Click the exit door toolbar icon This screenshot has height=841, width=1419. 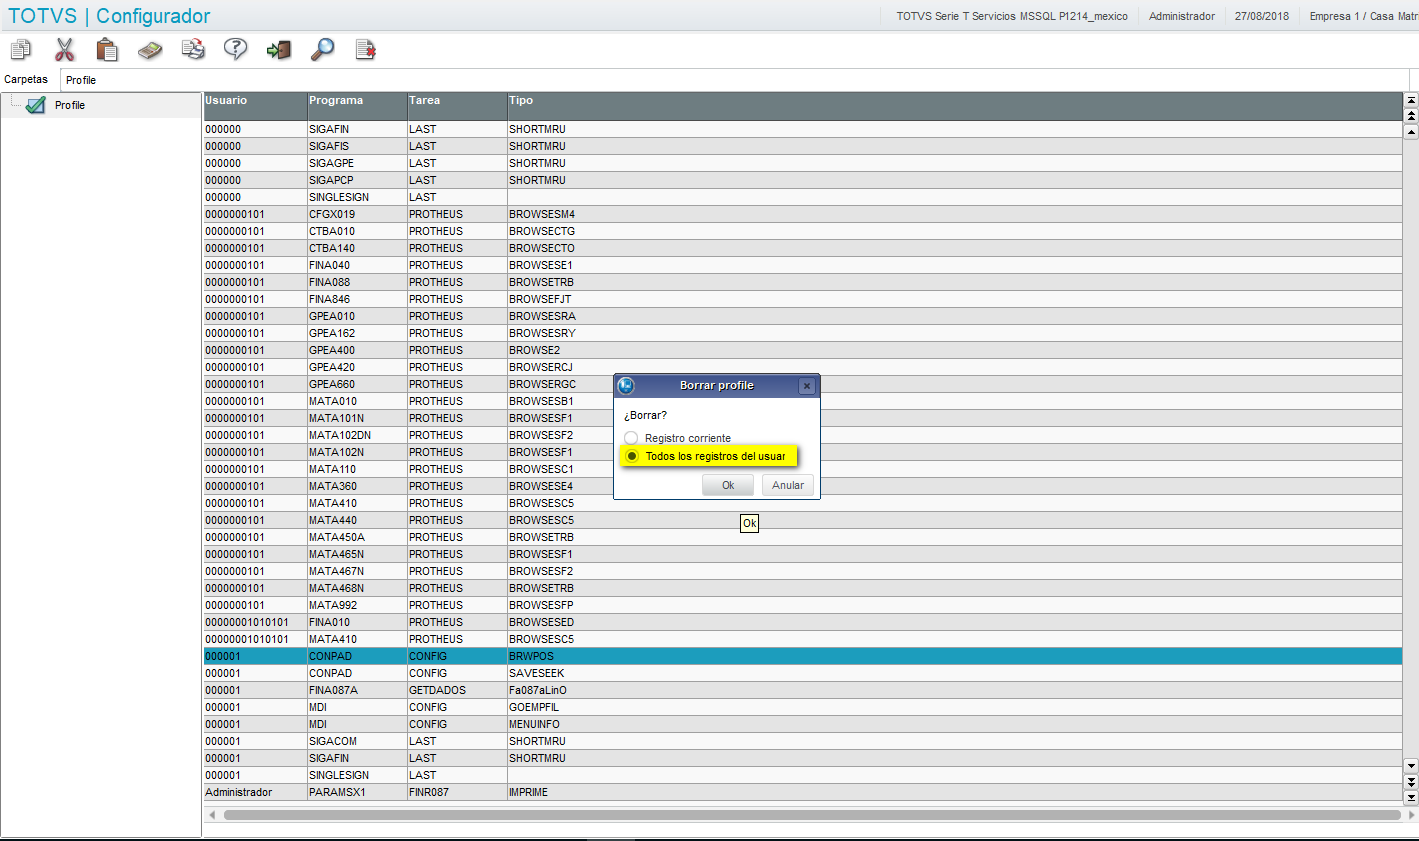pyautogui.click(x=279, y=49)
